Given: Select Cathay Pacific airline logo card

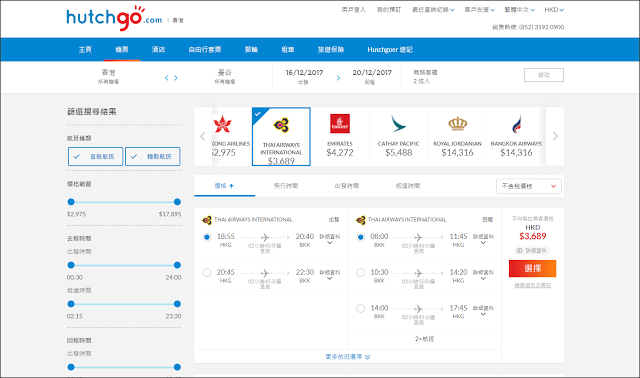Looking at the screenshot, I should click(398, 136).
